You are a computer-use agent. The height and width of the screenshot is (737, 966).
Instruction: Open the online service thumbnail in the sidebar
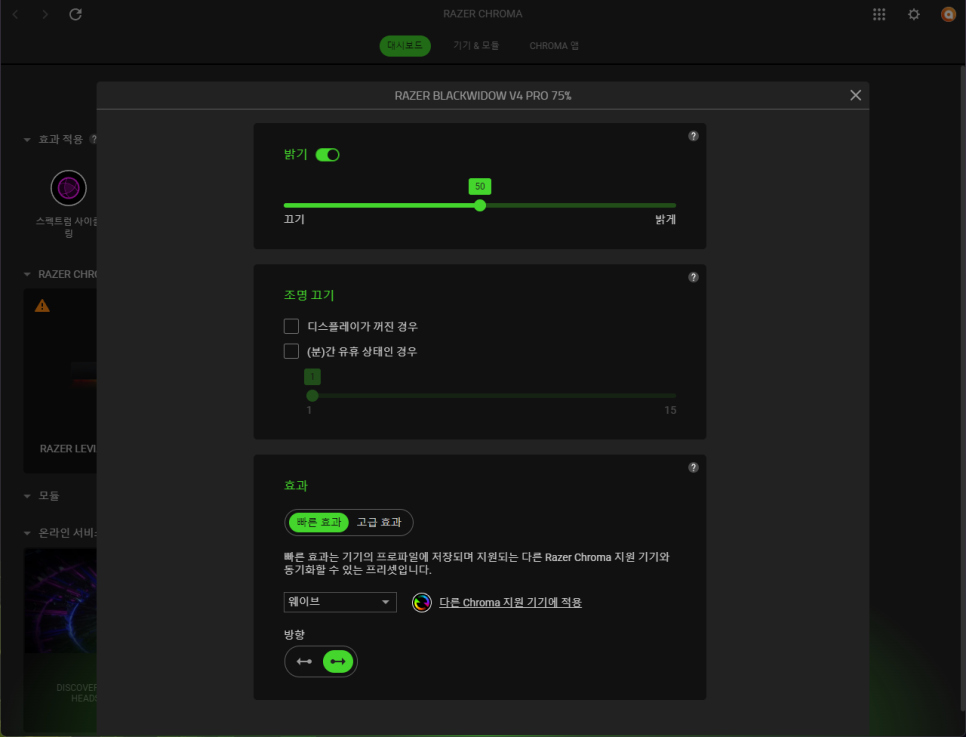pyautogui.click(x=60, y=601)
